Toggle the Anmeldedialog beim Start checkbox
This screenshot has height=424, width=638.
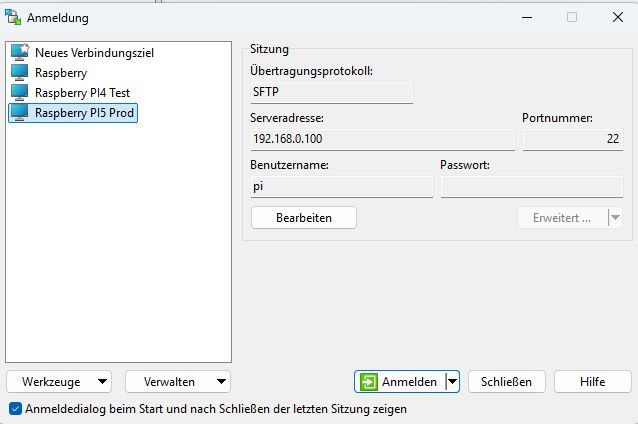pos(15,408)
